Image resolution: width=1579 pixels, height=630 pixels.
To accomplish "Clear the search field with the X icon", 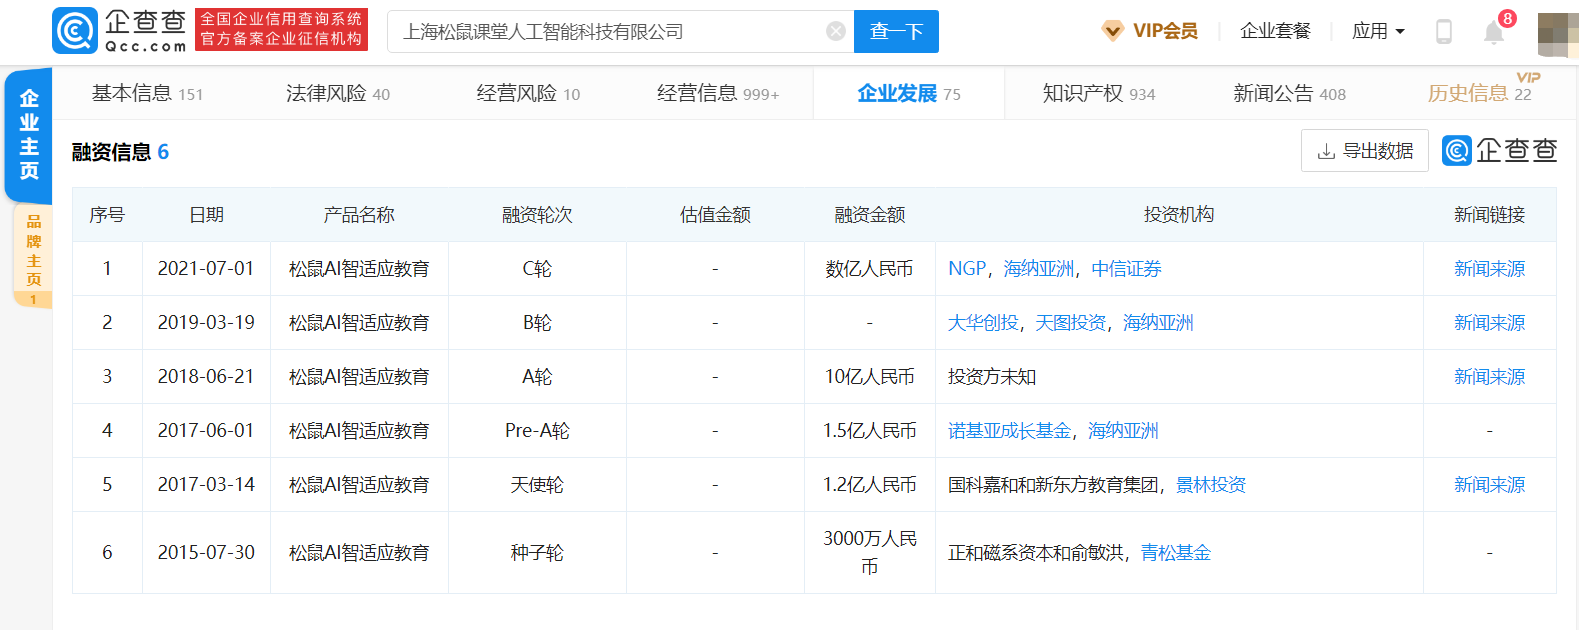I will [x=836, y=31].
